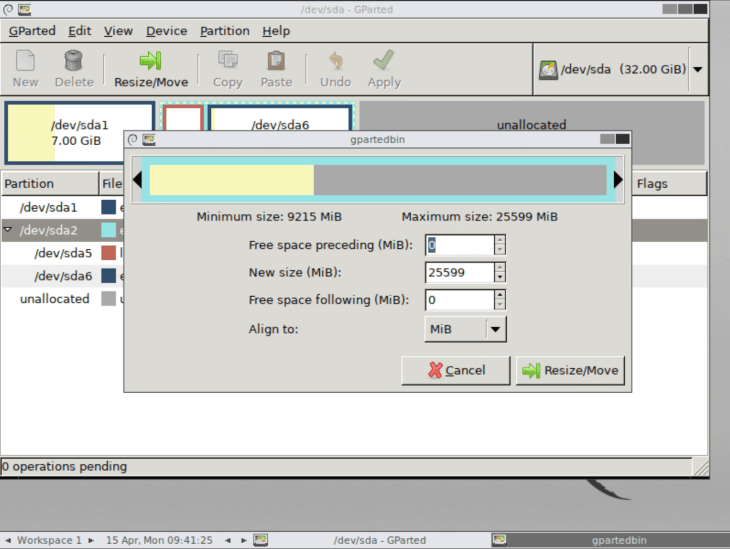
Task: Decrease Free space following with down arrow
Action: tap(500, 305)
